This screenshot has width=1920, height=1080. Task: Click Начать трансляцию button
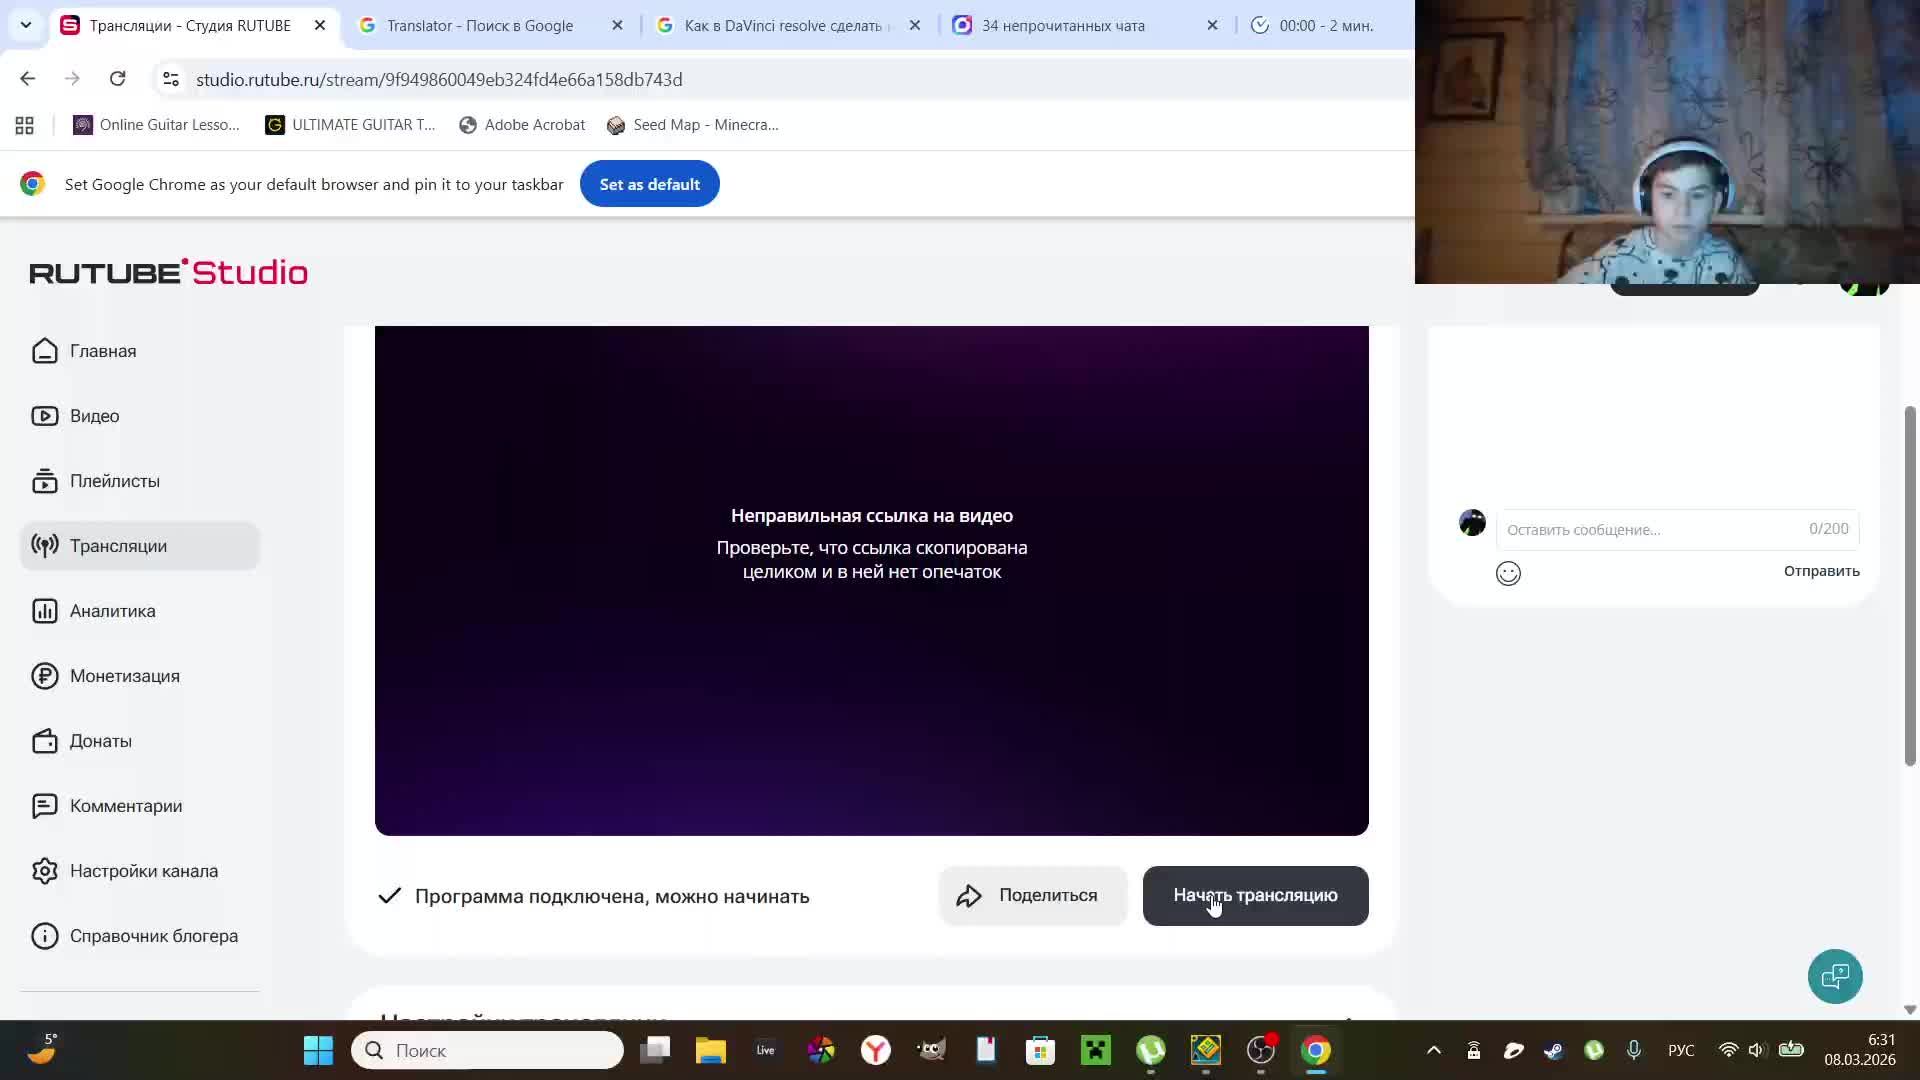click(x=1255, y=896)
